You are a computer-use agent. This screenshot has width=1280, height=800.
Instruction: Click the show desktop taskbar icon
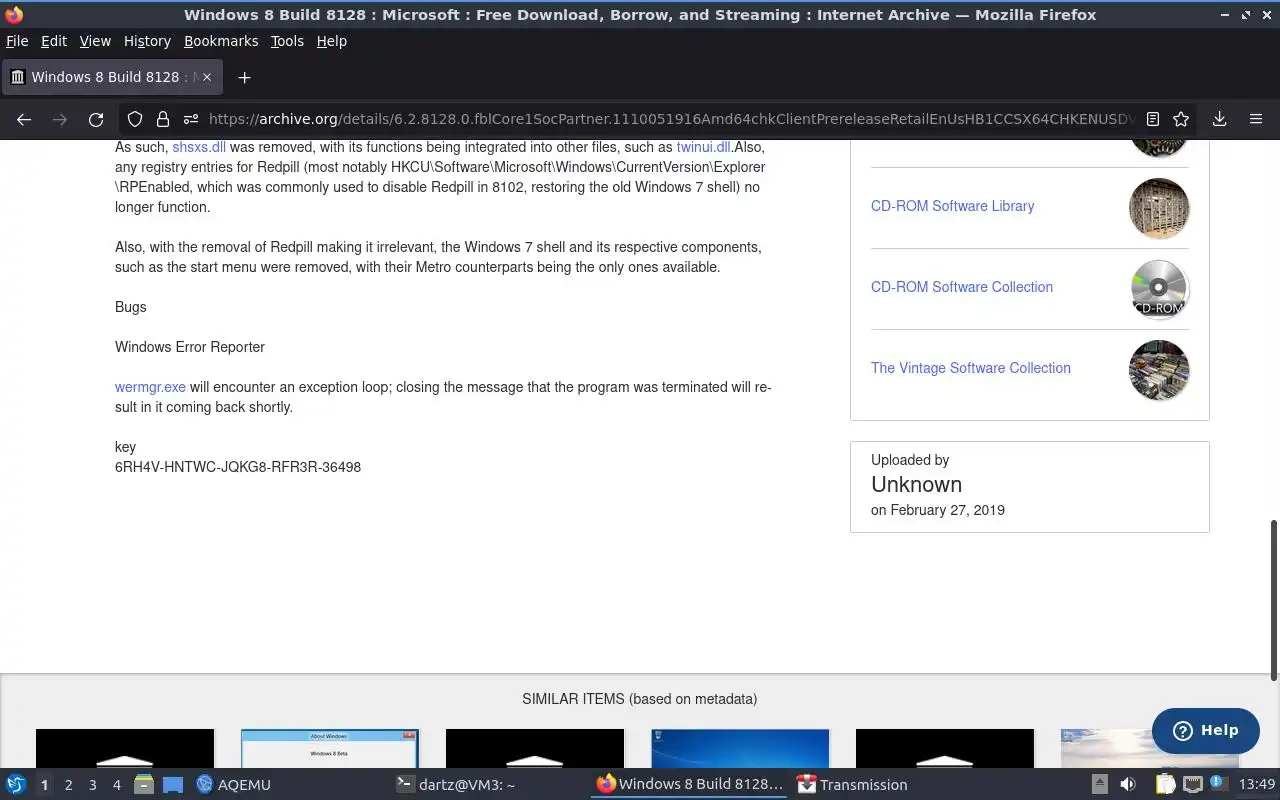coord(172,785)
